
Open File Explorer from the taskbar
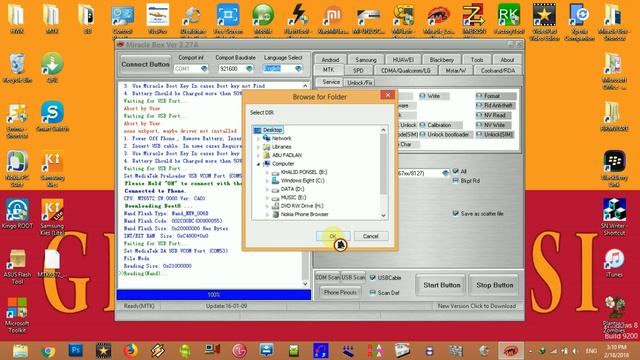pyautogui.click(x=20, y=351)
